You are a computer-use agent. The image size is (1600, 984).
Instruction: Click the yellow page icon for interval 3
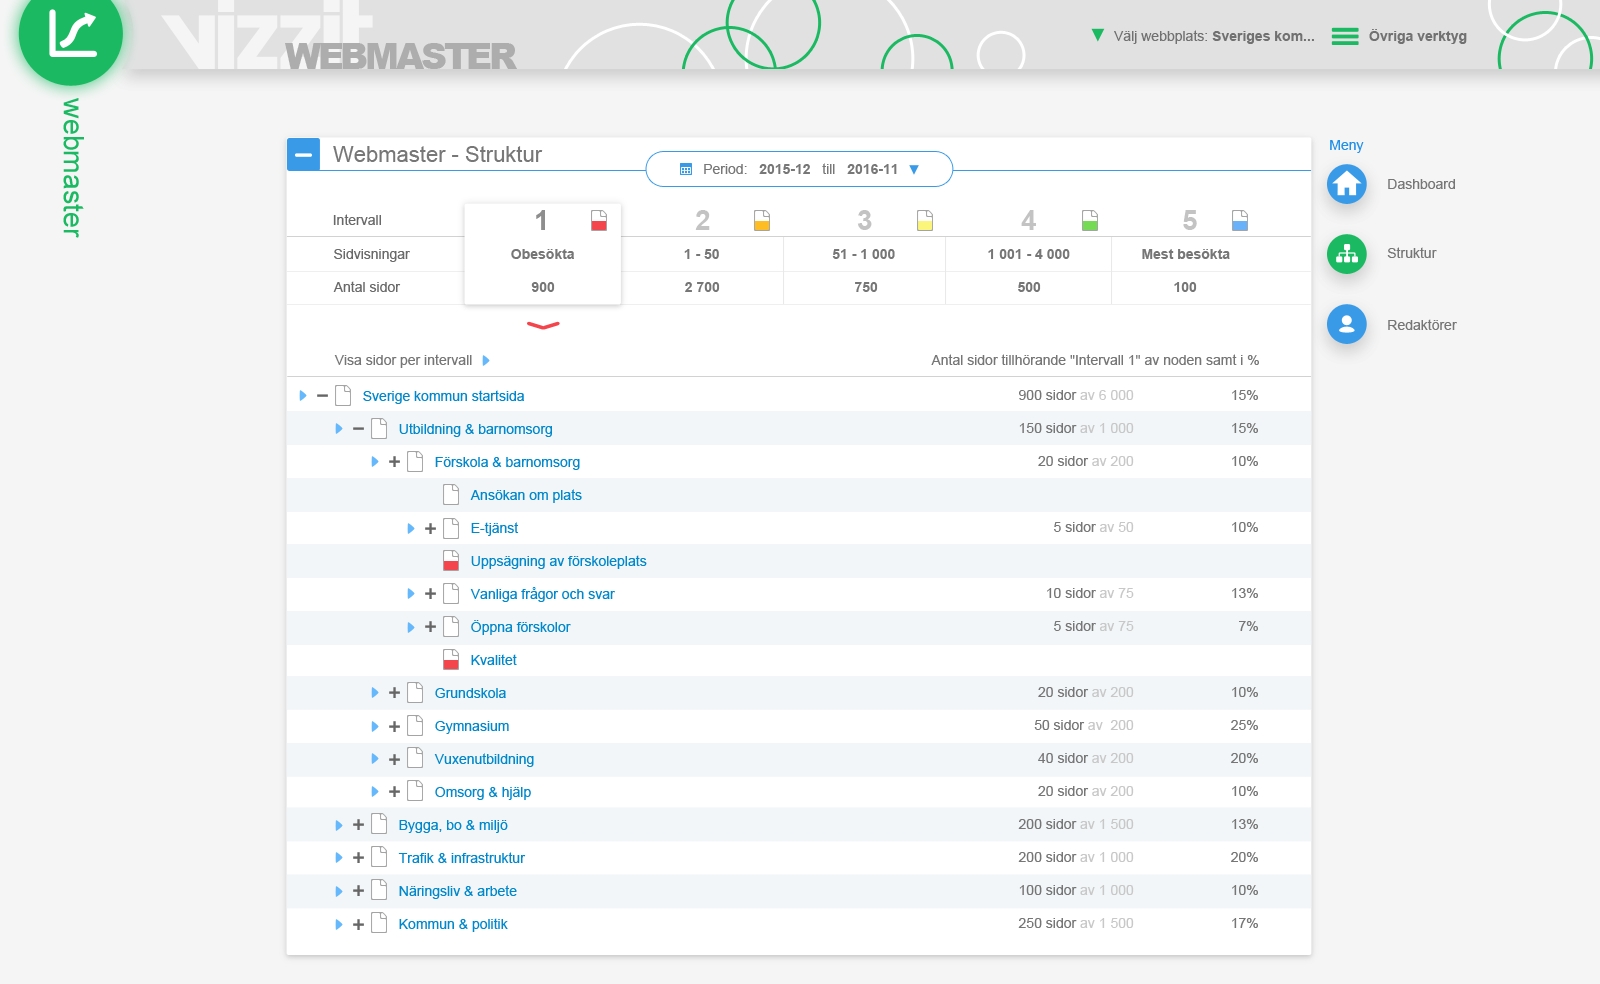click(925, 220)
